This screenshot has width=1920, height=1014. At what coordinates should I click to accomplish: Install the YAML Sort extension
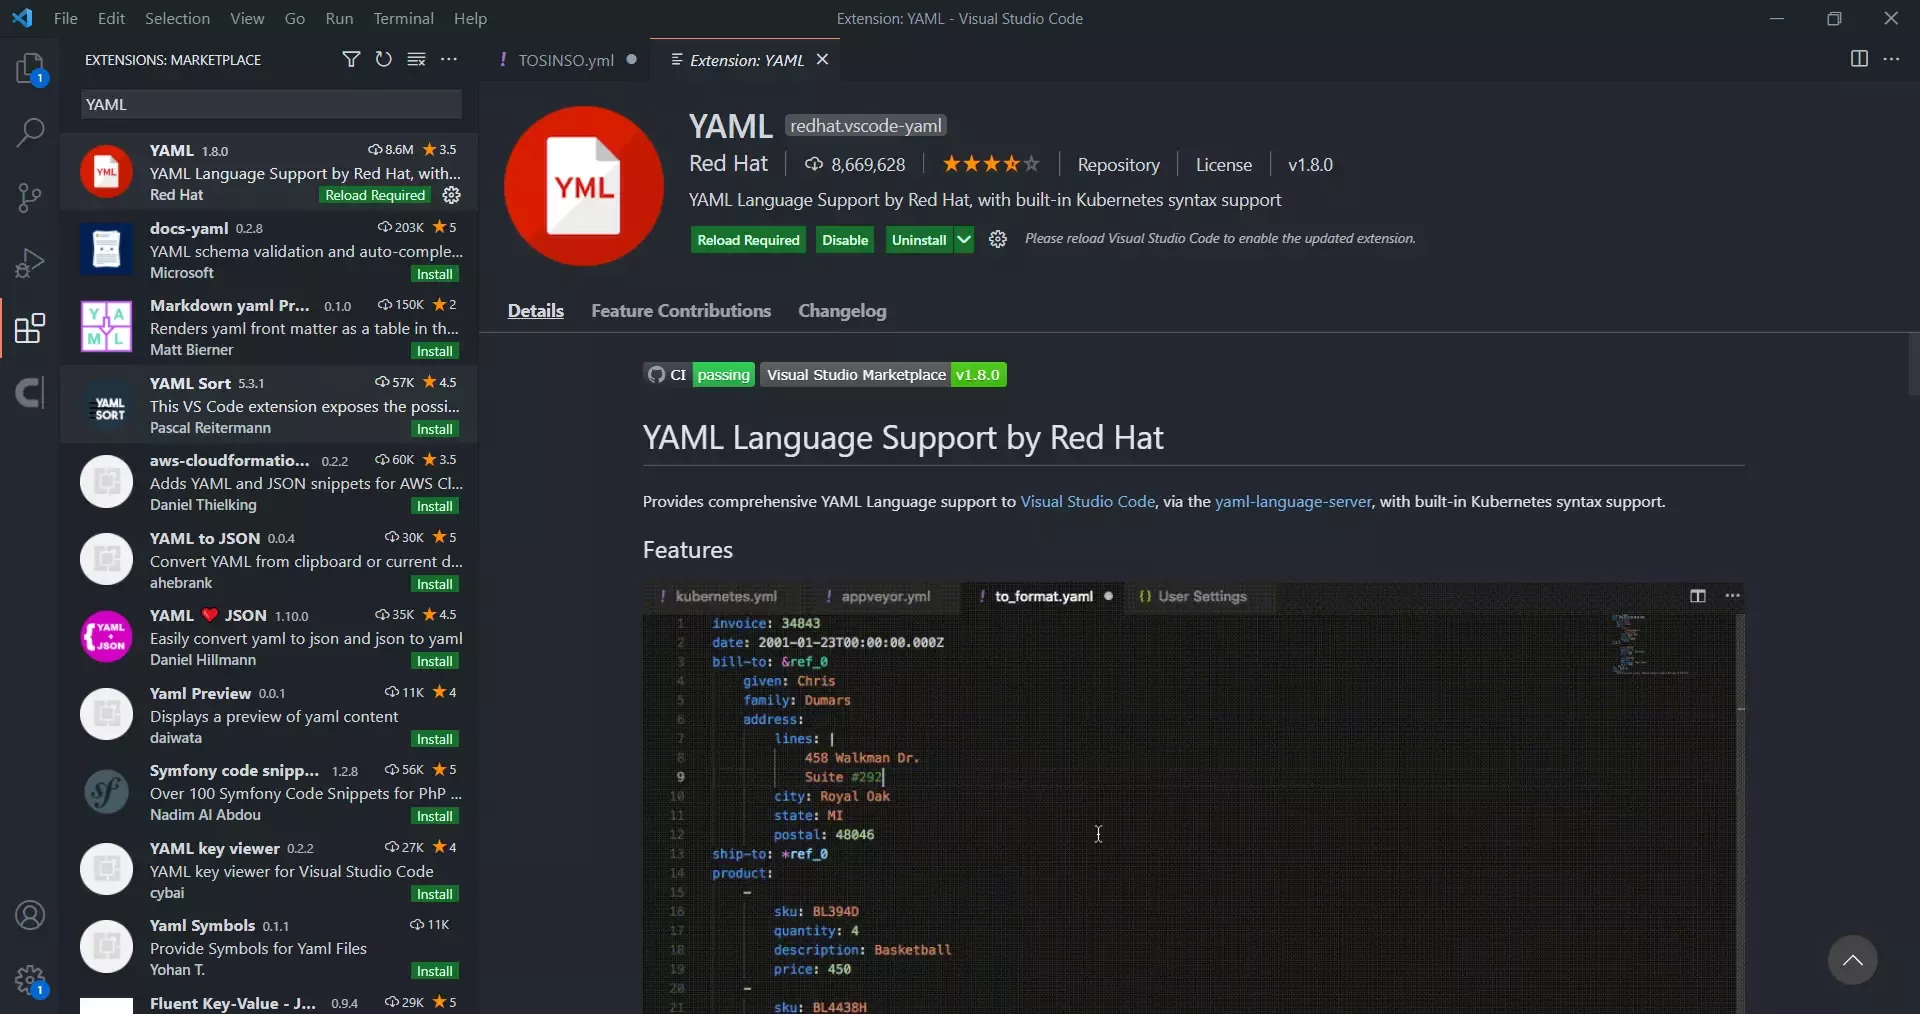(435, 429)
